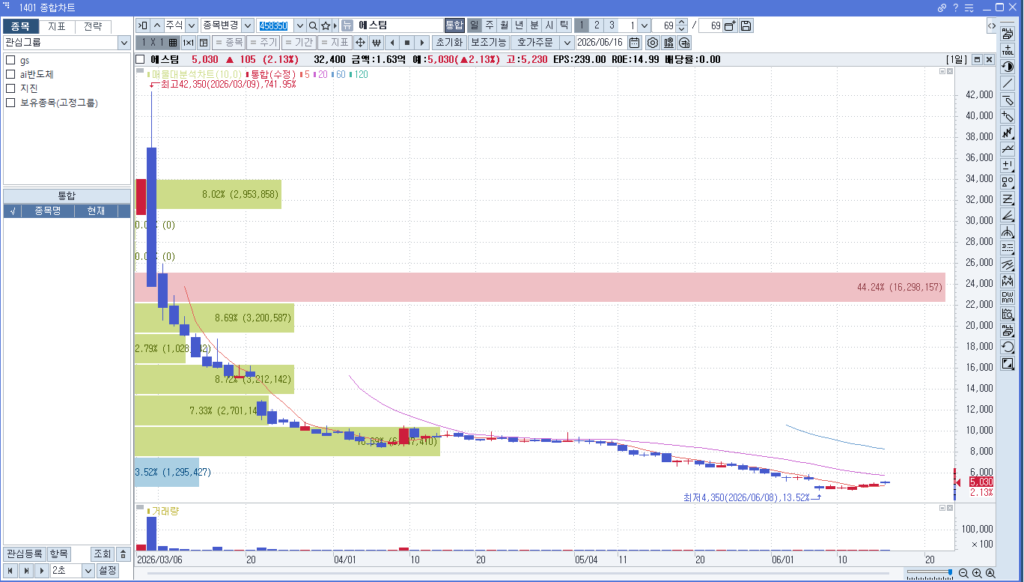Check the 보유종목(고정그룹) checkbox
This screenshot has width=1024, height=582.
(10, 103)
